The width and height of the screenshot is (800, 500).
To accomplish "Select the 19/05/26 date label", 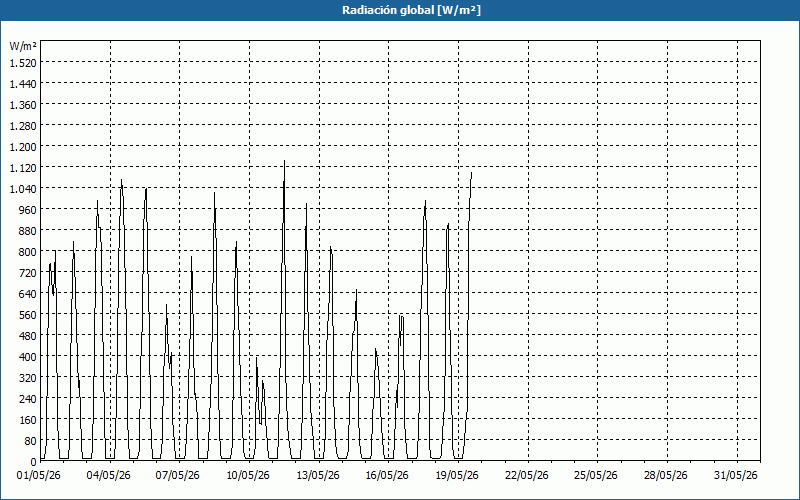I will coord(457,475).
